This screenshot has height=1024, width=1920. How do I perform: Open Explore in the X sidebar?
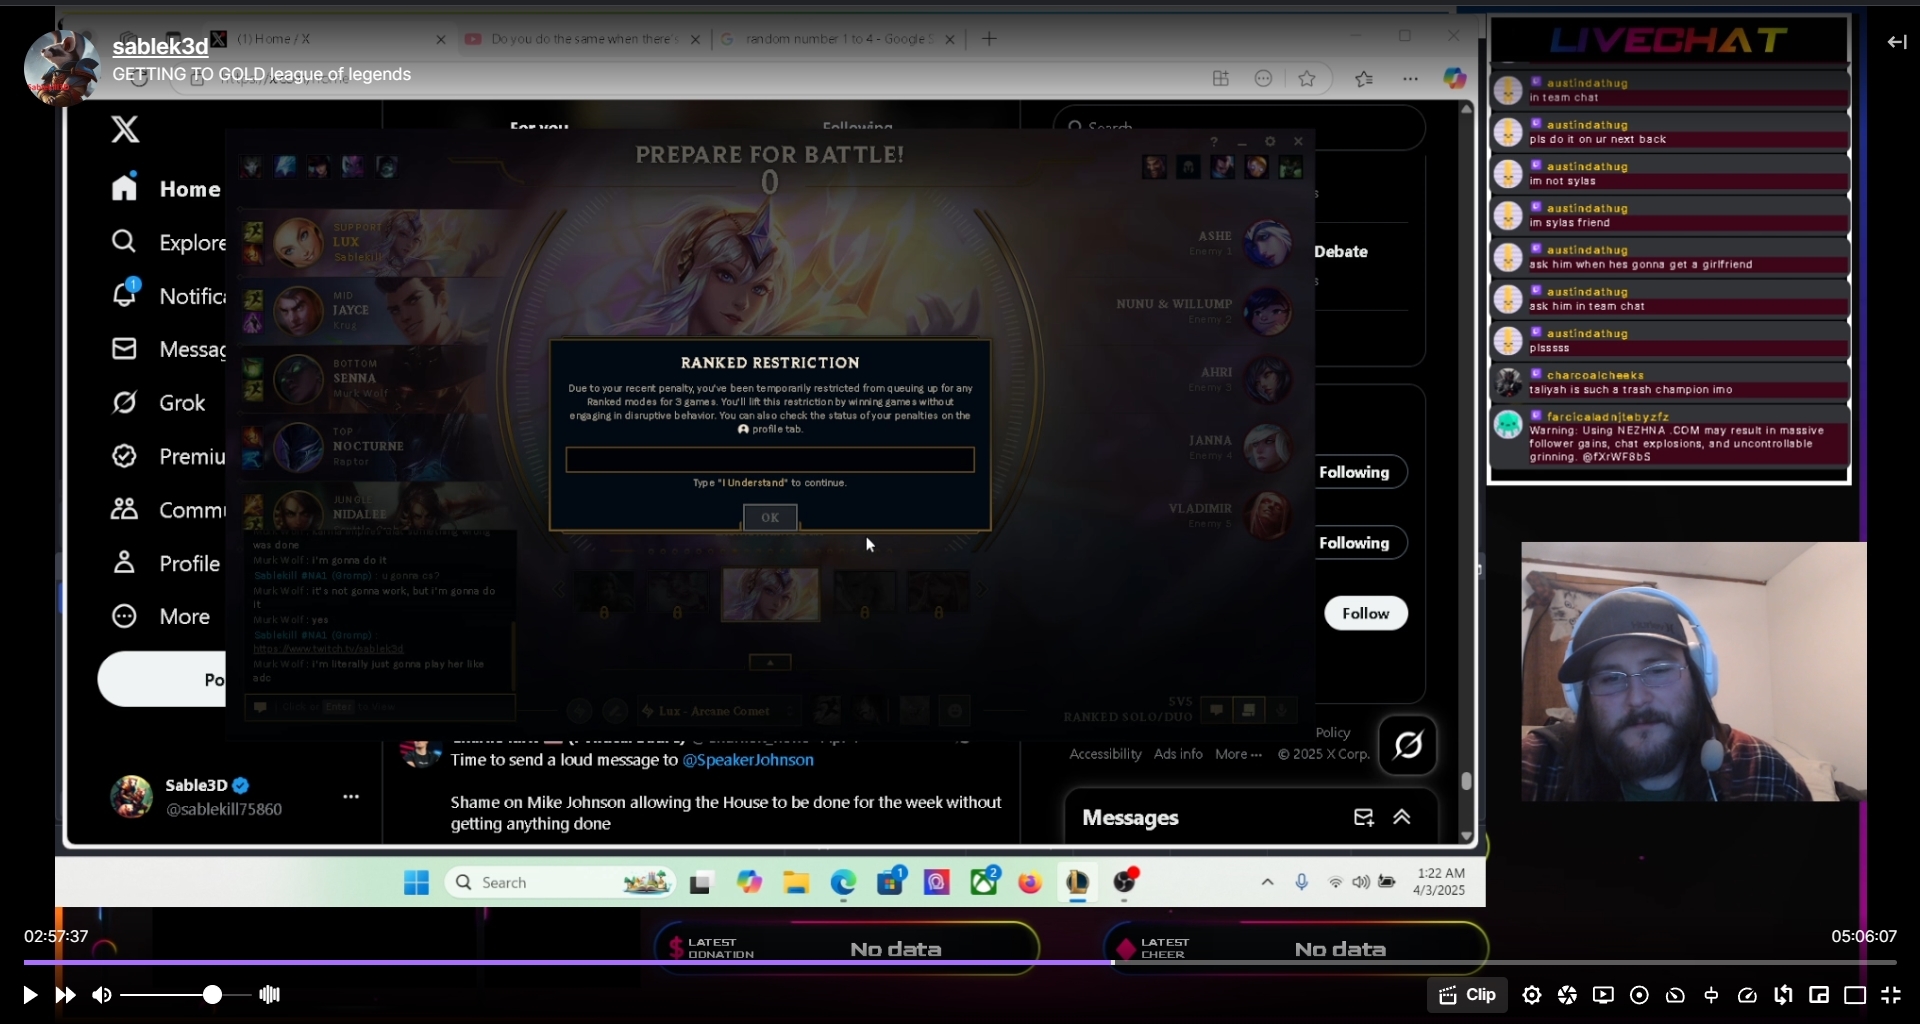tap(168, 242)
